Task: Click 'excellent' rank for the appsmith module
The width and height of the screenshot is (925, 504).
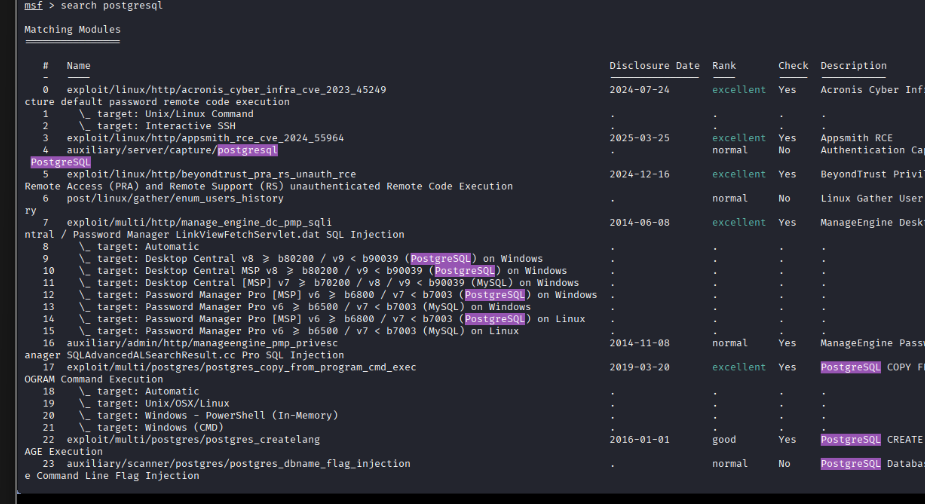Action: tap(739, 138)
